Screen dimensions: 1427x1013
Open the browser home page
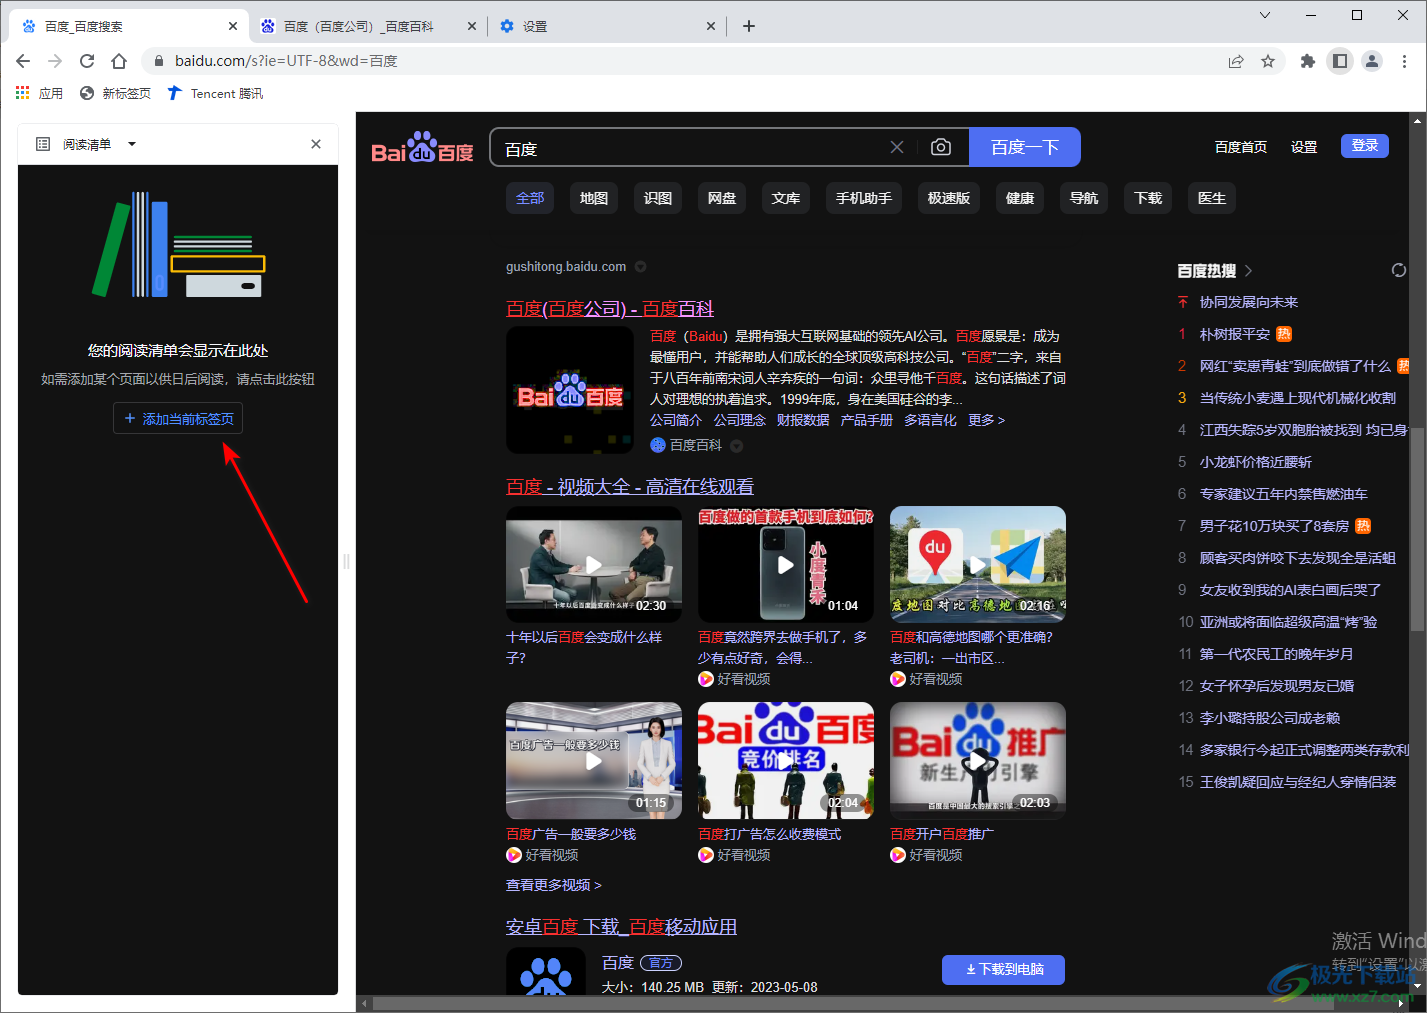click(x=119, y=61)
